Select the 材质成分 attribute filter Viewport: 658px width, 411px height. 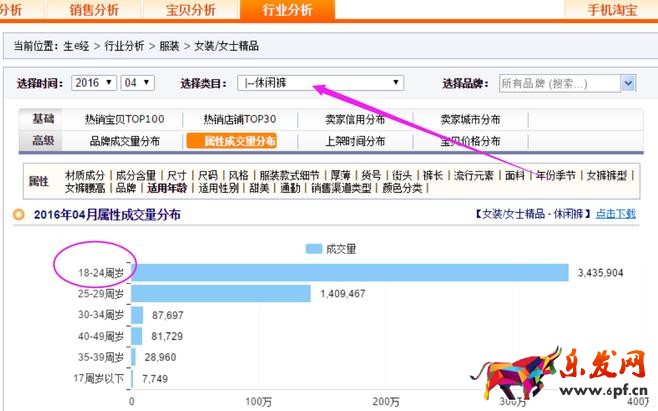click(86, 174)
